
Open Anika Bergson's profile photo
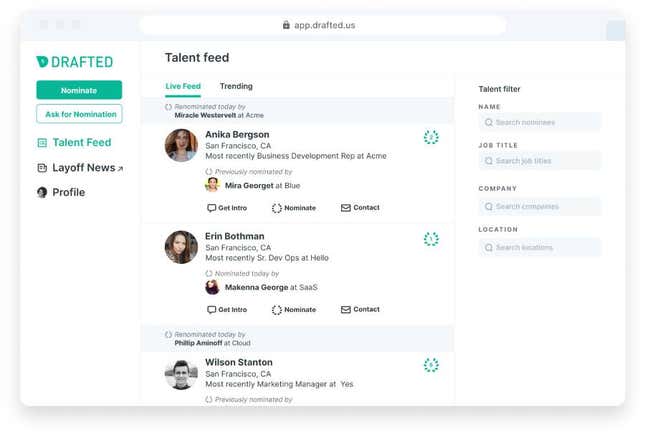coord(181,145)
